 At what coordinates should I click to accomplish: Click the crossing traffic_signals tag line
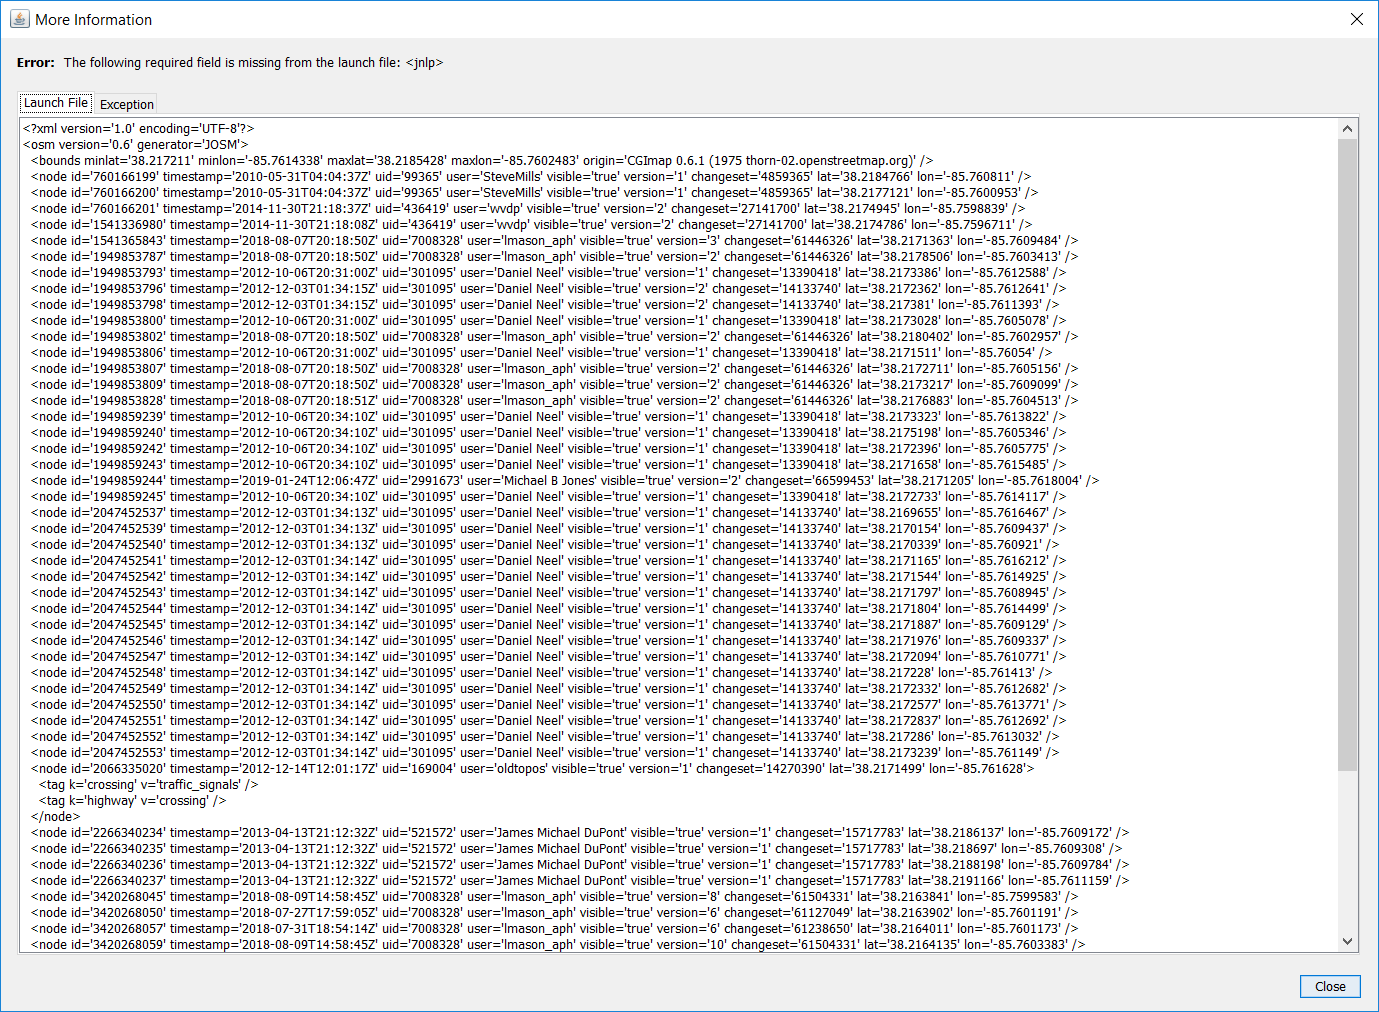click(148, 785)
